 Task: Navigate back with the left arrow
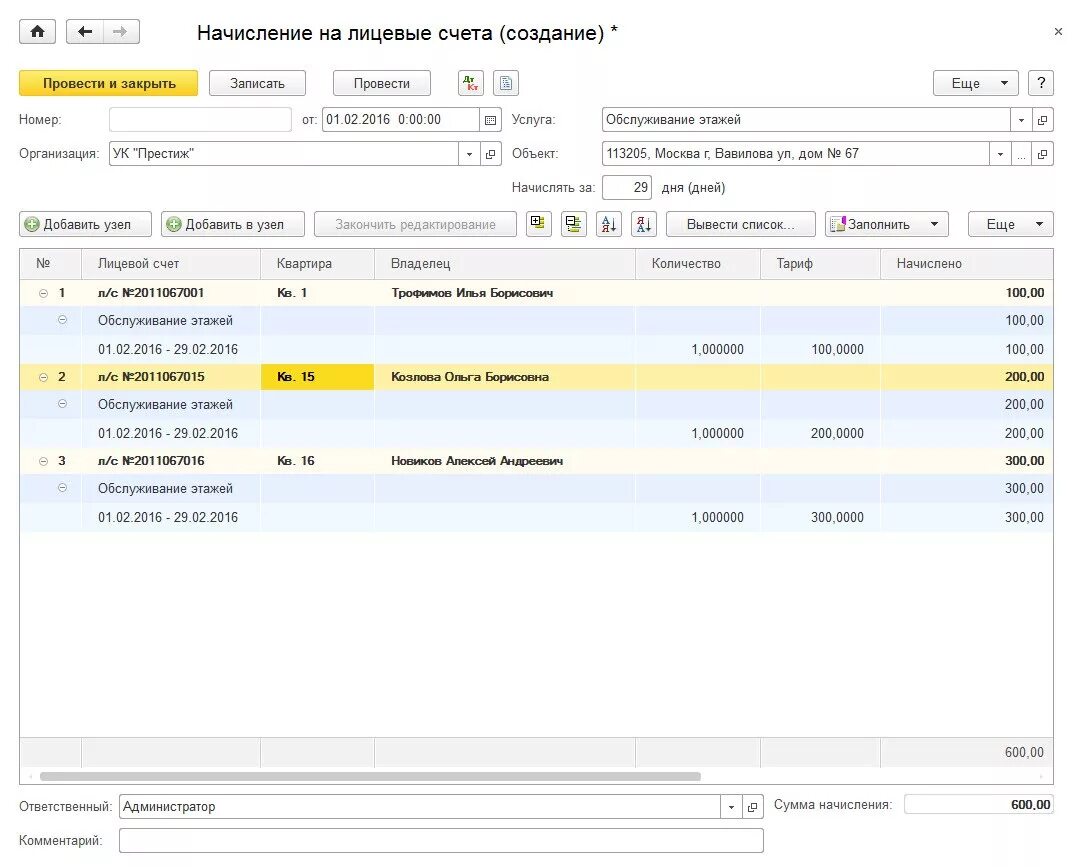pos(85,32)
